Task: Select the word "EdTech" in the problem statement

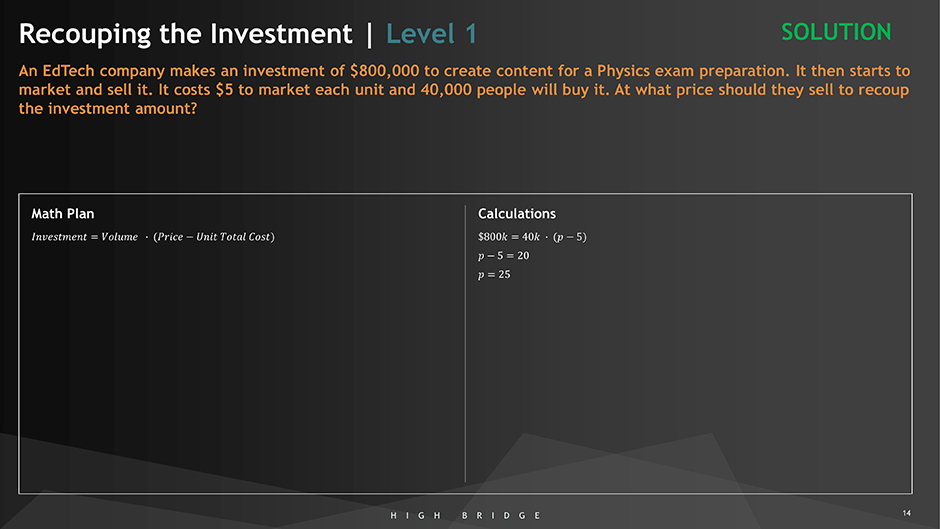Action: click(x=69, y=72)
